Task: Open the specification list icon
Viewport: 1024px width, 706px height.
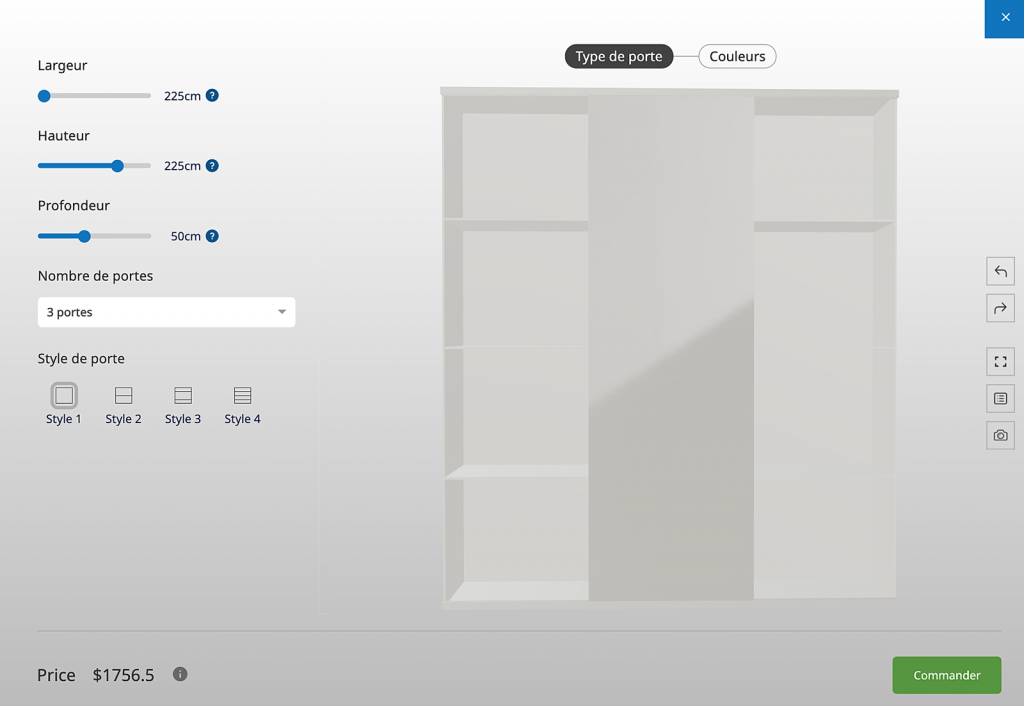Action: pyautogui.click(x=1000, y=398)
